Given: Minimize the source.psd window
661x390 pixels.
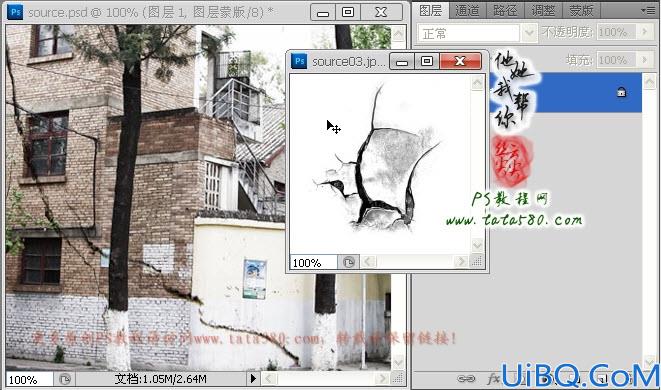Looking at the screenshot, I should [x=323, y=12].
